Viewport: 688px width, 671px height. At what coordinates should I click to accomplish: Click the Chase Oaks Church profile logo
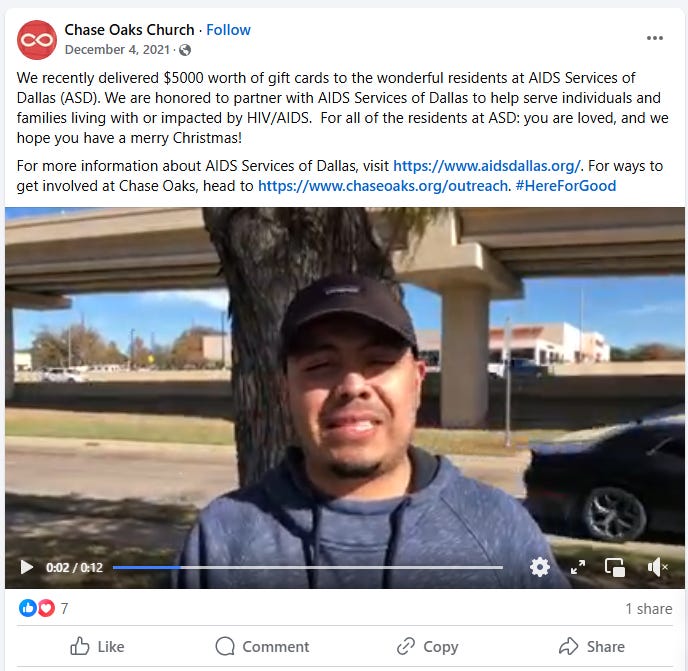(37, 40)
